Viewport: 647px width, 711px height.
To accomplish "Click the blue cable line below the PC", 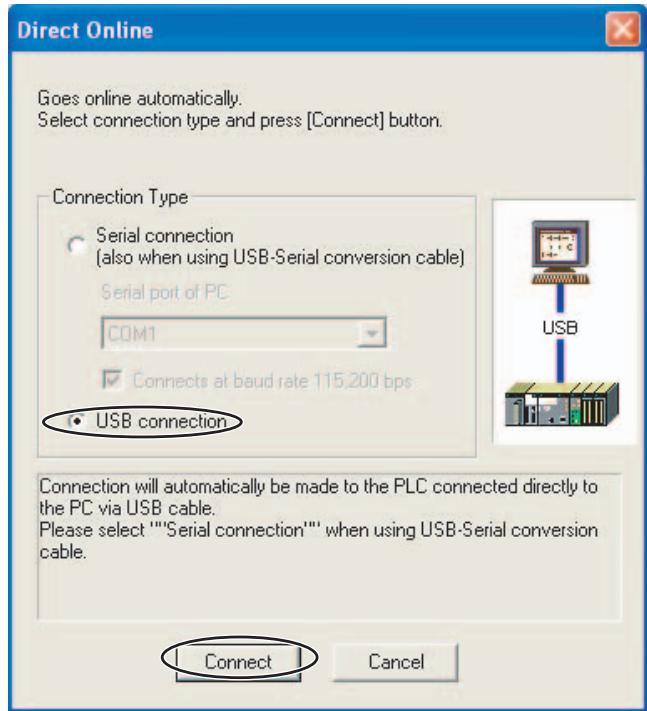I will tap(560, 298).
